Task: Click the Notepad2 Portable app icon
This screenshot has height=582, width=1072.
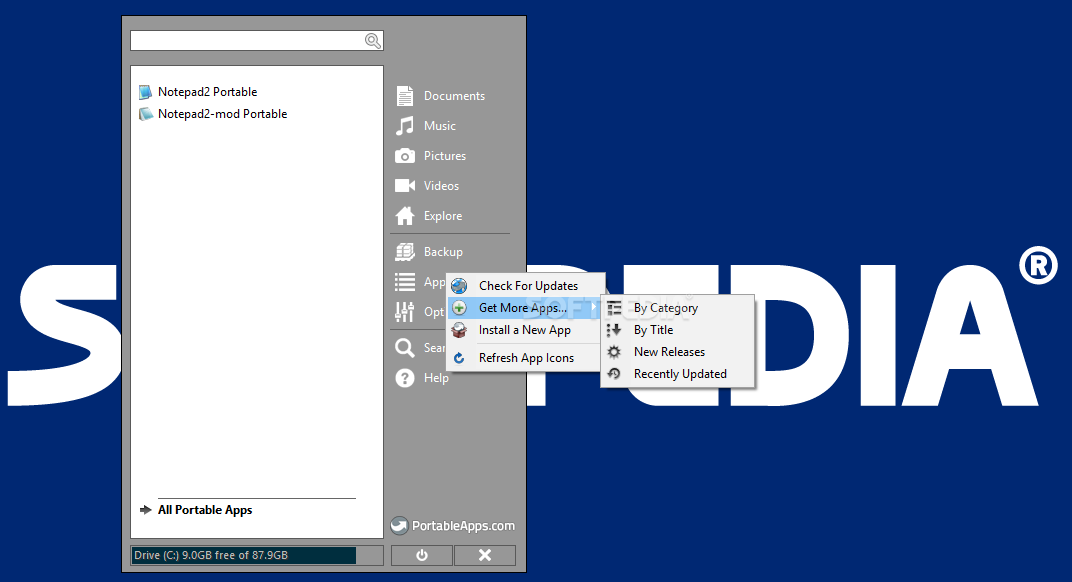Action: click(145, 92)
